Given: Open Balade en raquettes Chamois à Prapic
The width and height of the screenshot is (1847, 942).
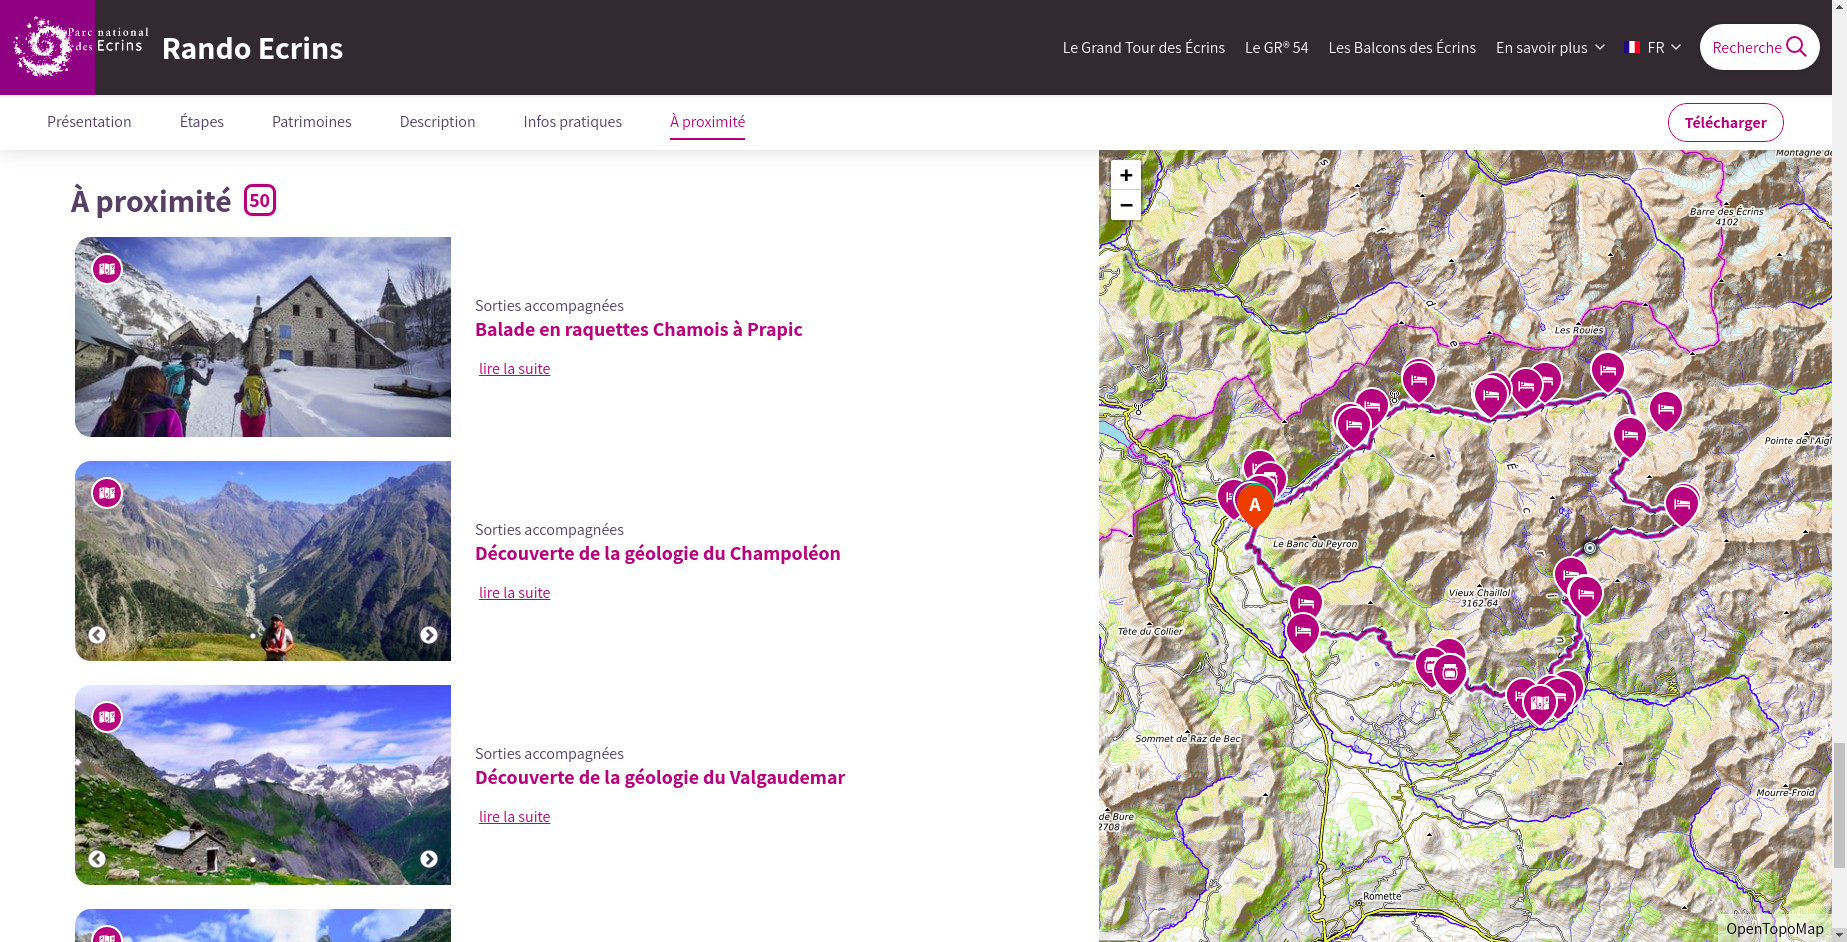Looking at the screenshot, I should click(x=639, y=329).
